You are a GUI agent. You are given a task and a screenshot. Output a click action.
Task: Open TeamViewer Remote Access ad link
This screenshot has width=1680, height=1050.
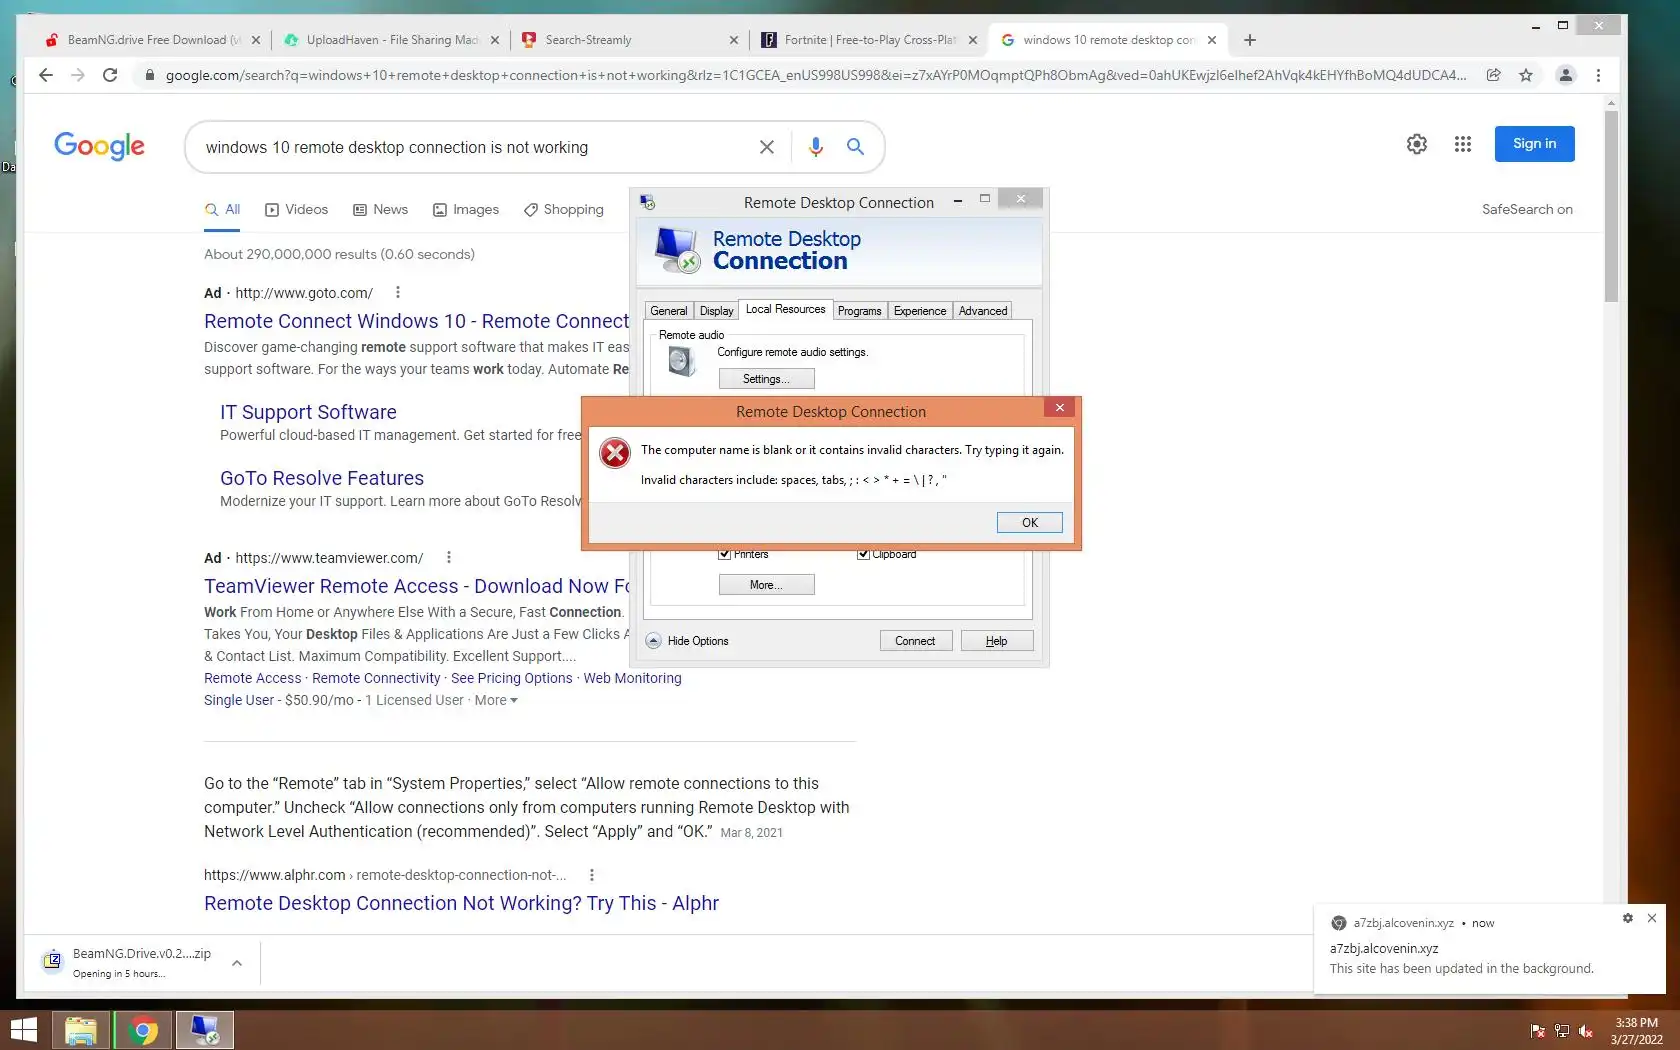pyautogui.click(x=417, y=586)
